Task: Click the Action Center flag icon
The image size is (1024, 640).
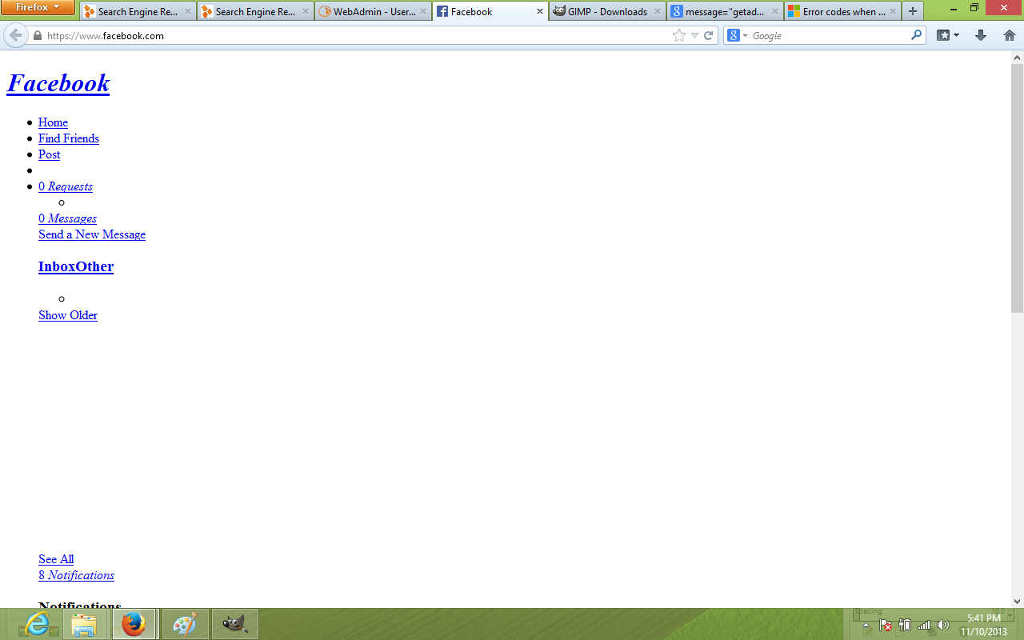Action: click(886, 625)
